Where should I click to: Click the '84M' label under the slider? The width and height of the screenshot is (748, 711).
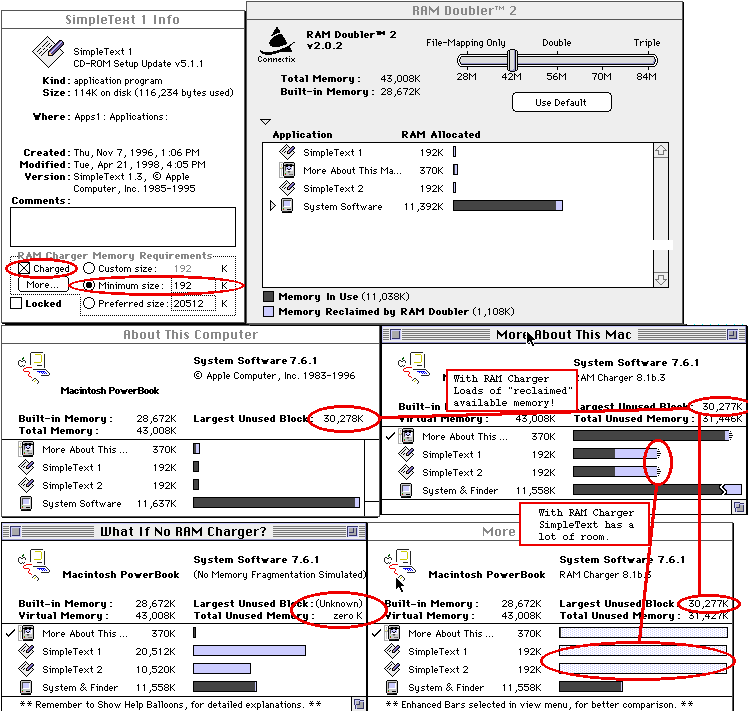(646, 76)
